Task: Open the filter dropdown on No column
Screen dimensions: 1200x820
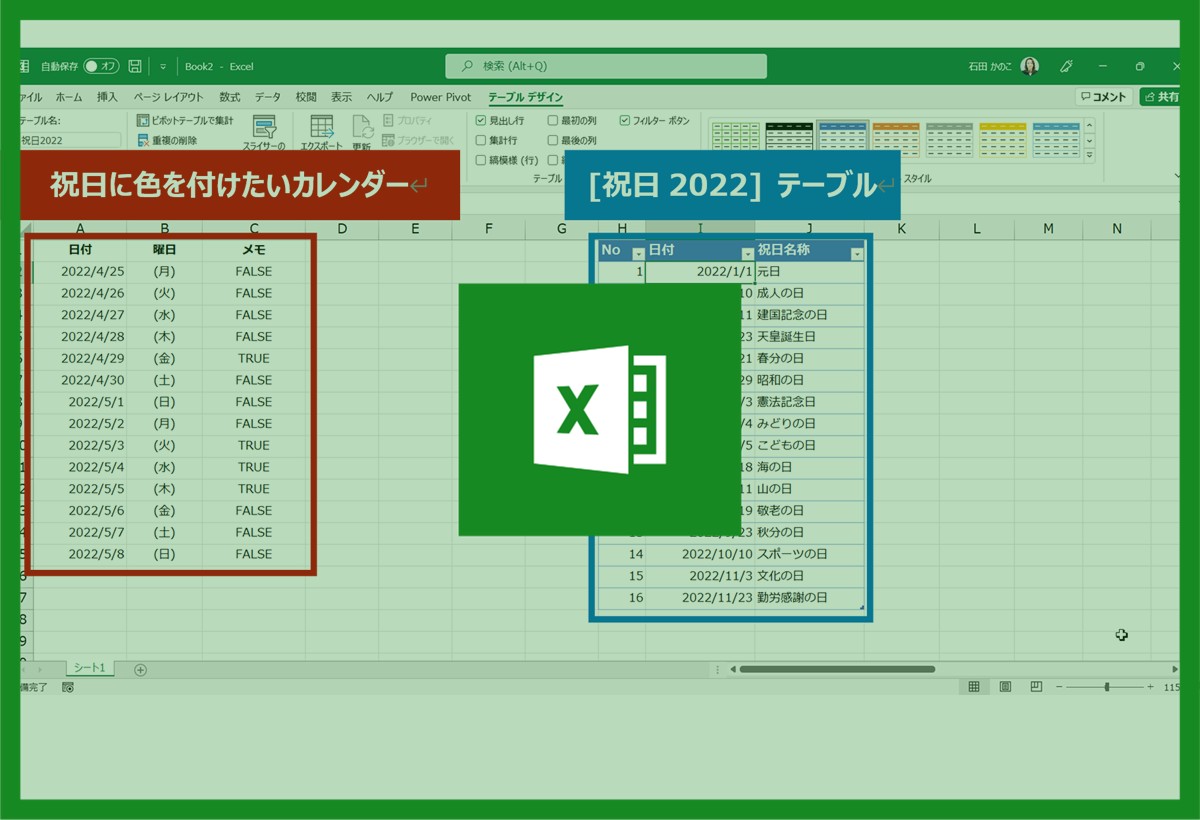Action: pos(638,254)
